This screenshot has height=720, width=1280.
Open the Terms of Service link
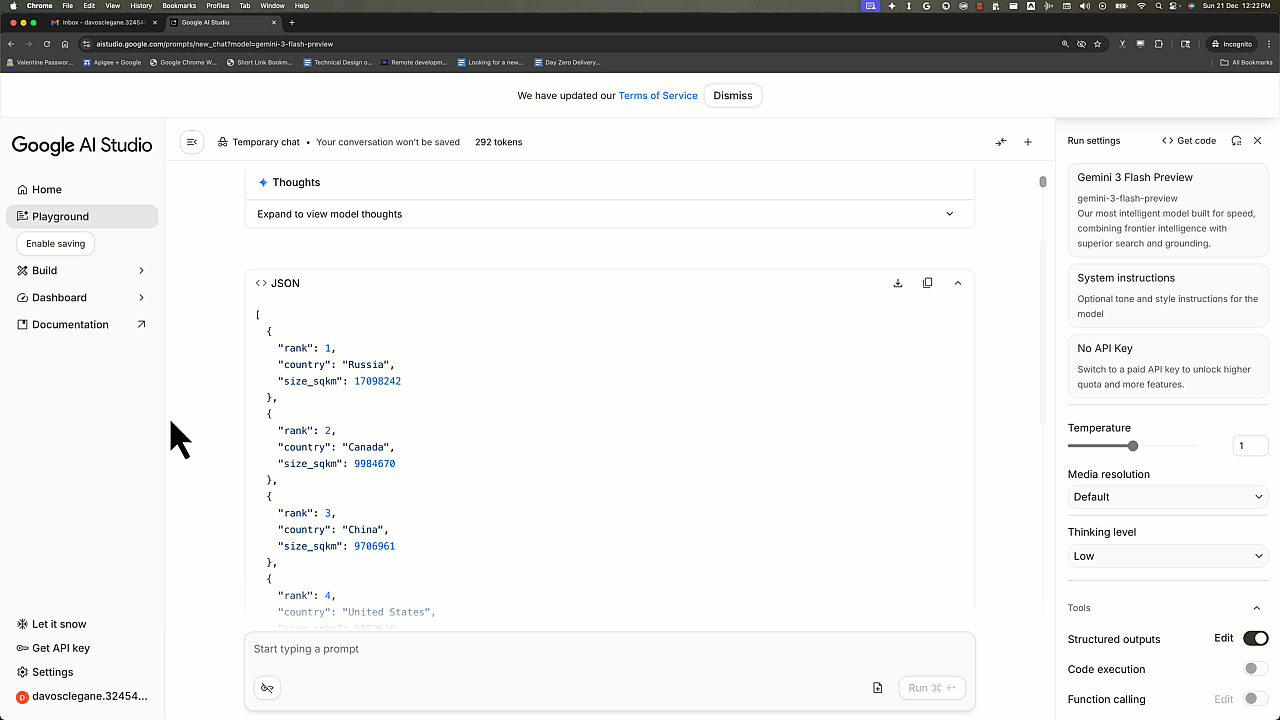(658, 95)
